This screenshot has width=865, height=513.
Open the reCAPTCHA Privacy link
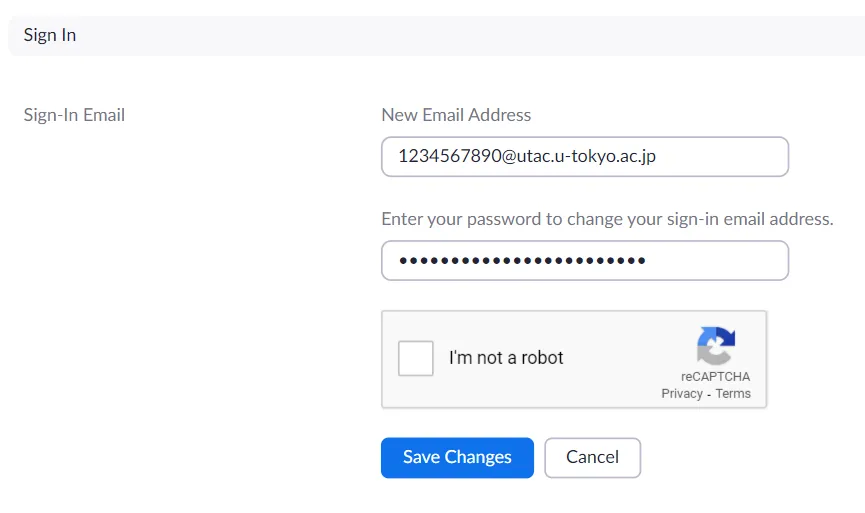tap(682, 394)
